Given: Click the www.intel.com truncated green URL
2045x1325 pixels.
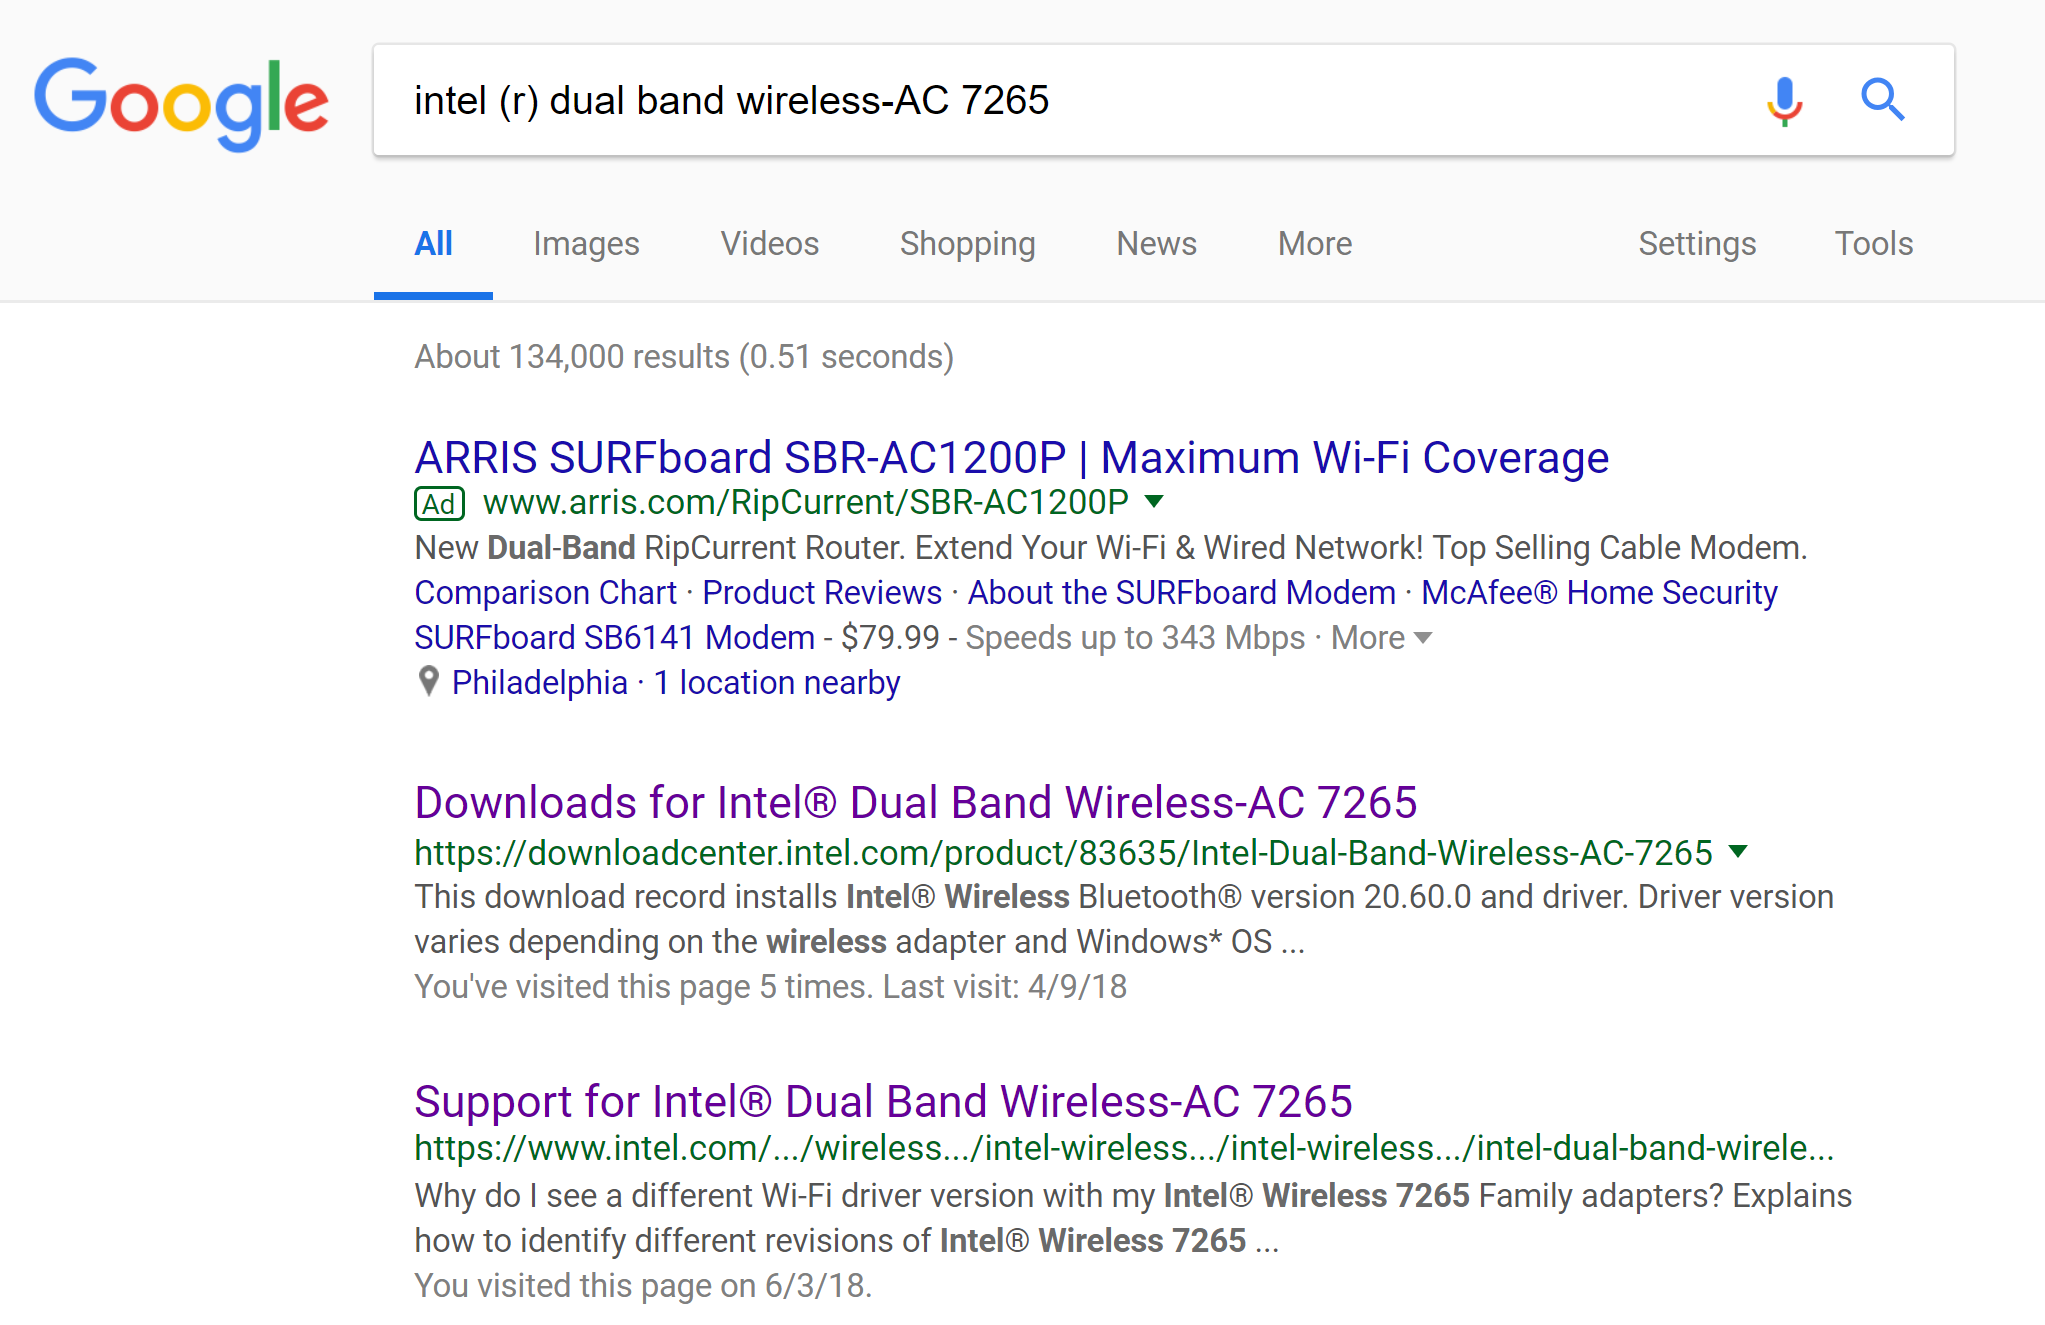Looking at the screenshot, I should [1125, 1148].
